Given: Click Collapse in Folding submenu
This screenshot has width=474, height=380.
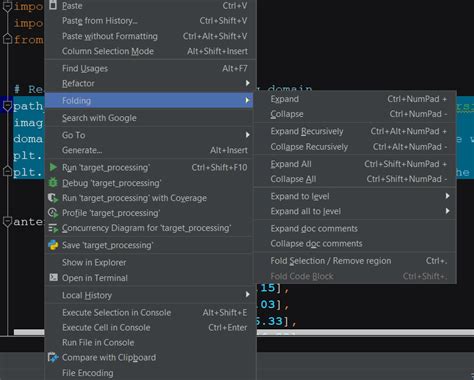Looking at the screenshot, I should pyautogui.click(x=355, y=114).
